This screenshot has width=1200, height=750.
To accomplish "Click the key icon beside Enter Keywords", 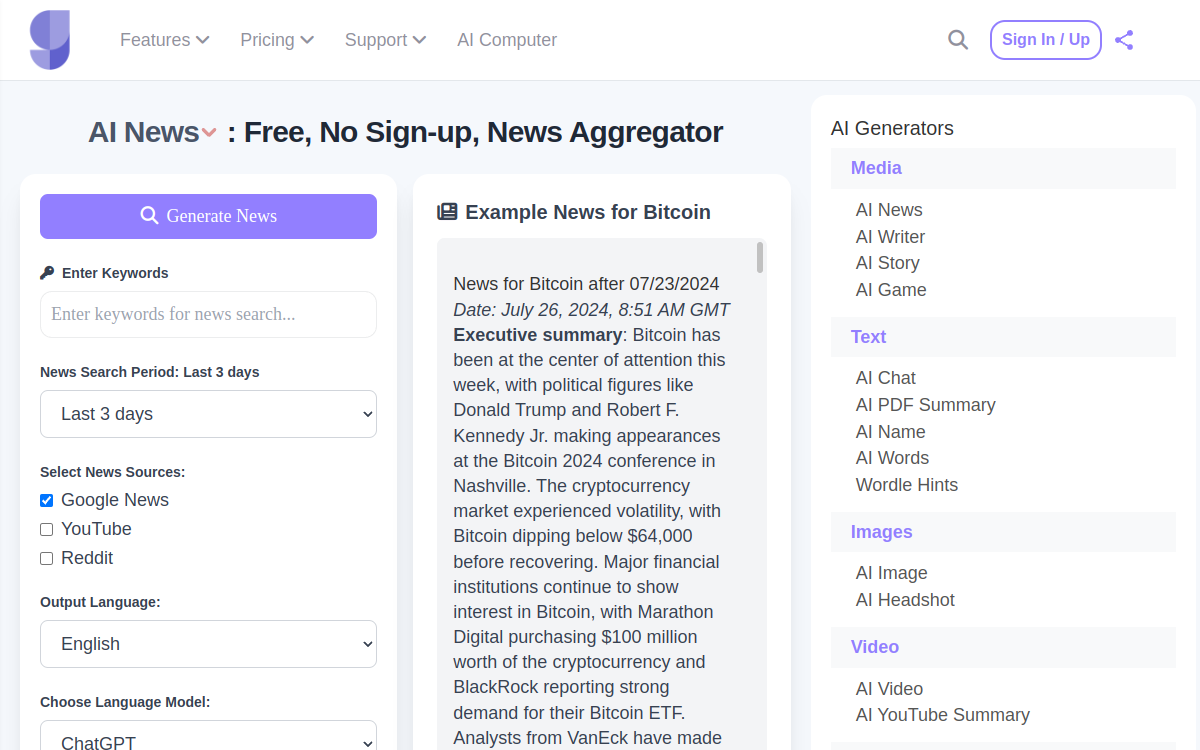I will (47, 273).
